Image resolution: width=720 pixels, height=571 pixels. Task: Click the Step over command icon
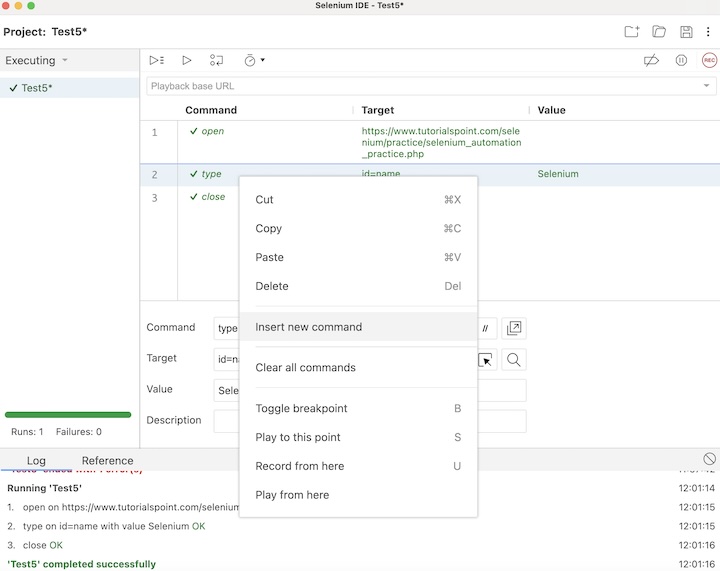216,60
